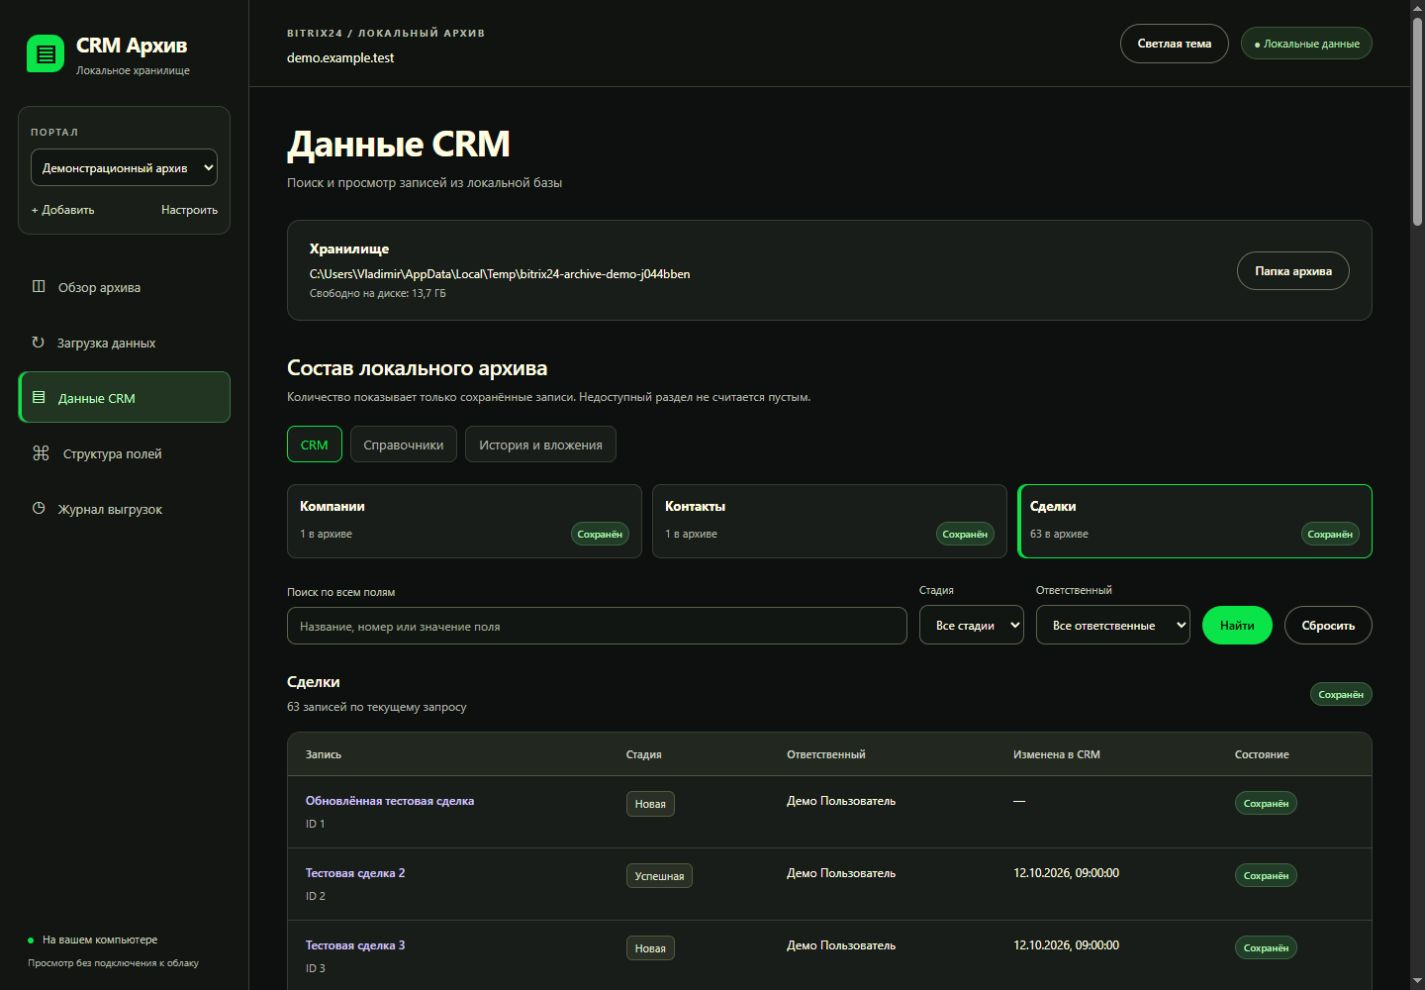This screenshot has height=990, width=1425.
Task: Click the Успешная stage badge
Action: point(659,876)
